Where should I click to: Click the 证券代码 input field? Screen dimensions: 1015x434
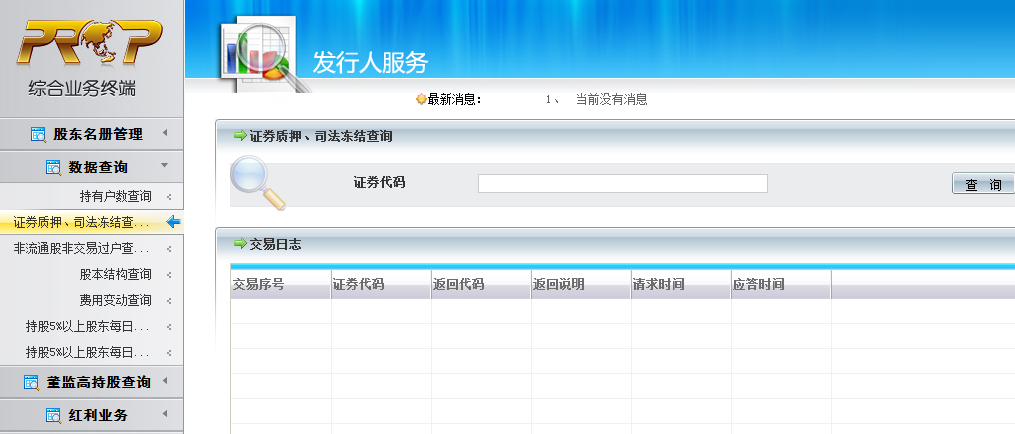pyautogui.click(x=623, y=183)
